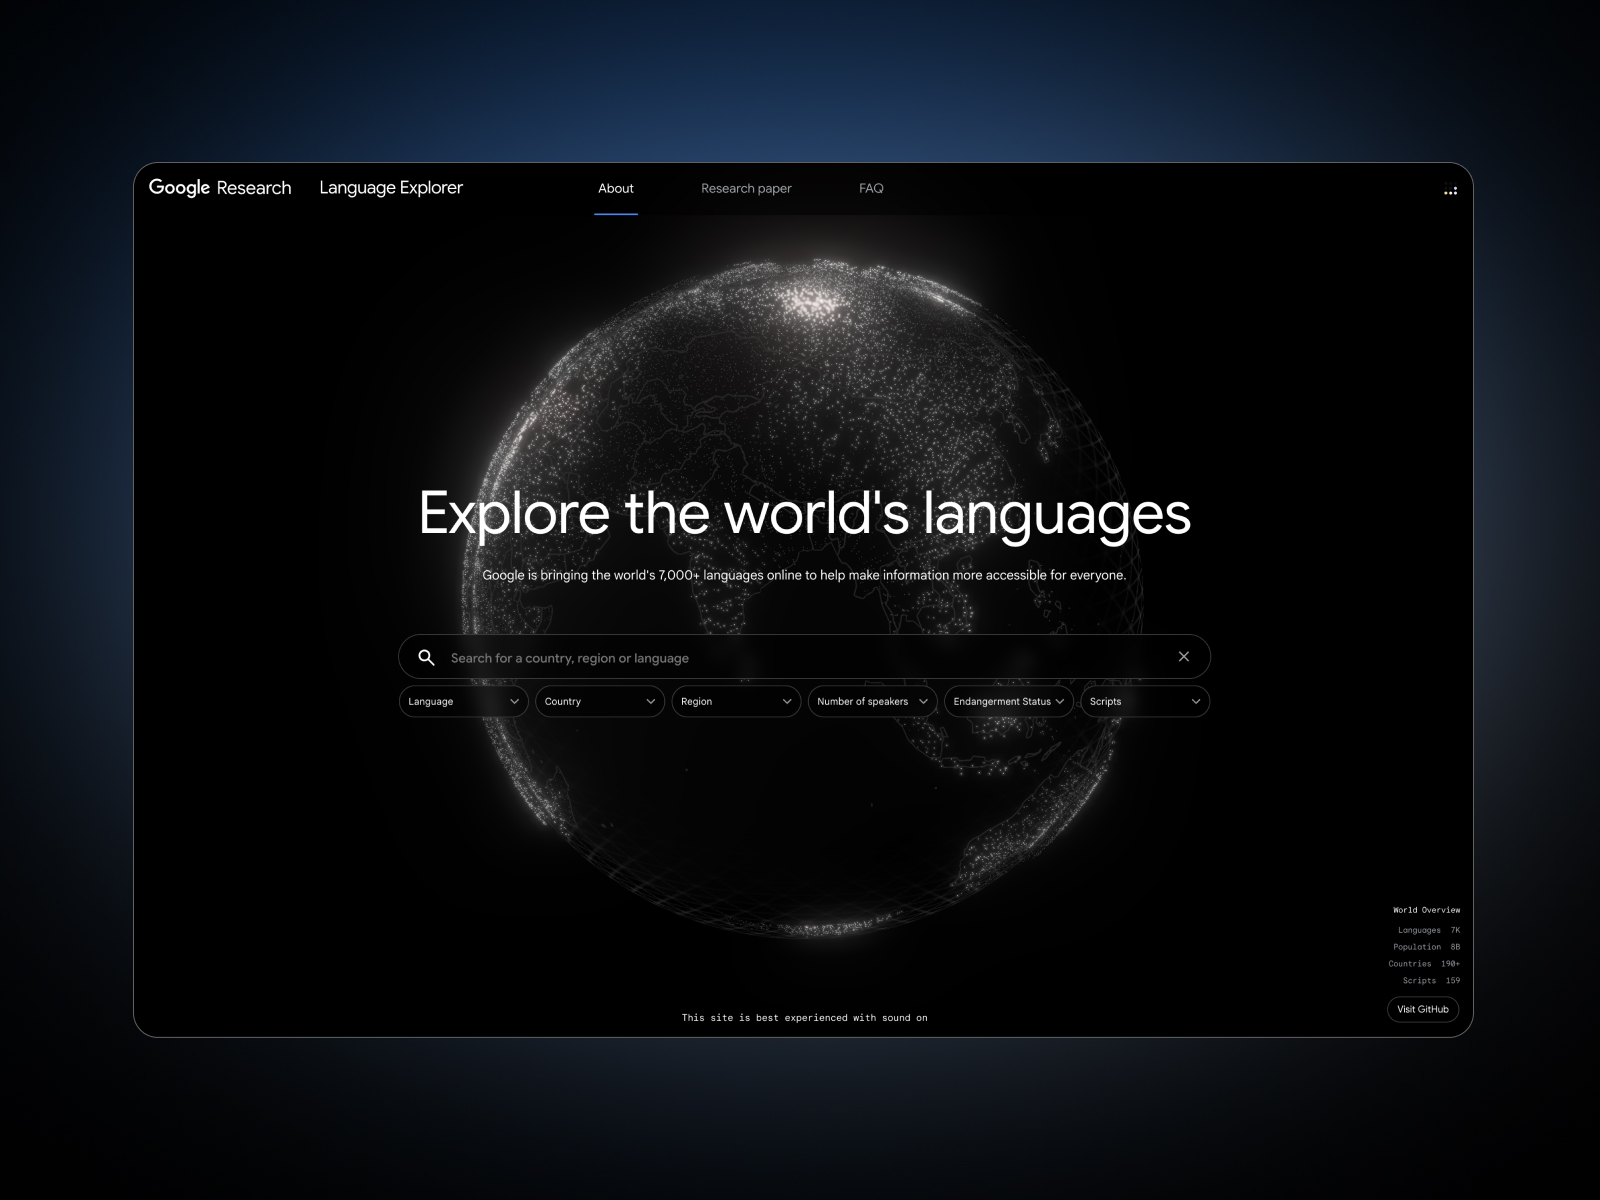
Task: Navigate to the FAQ section
Action: coord(871,188)
